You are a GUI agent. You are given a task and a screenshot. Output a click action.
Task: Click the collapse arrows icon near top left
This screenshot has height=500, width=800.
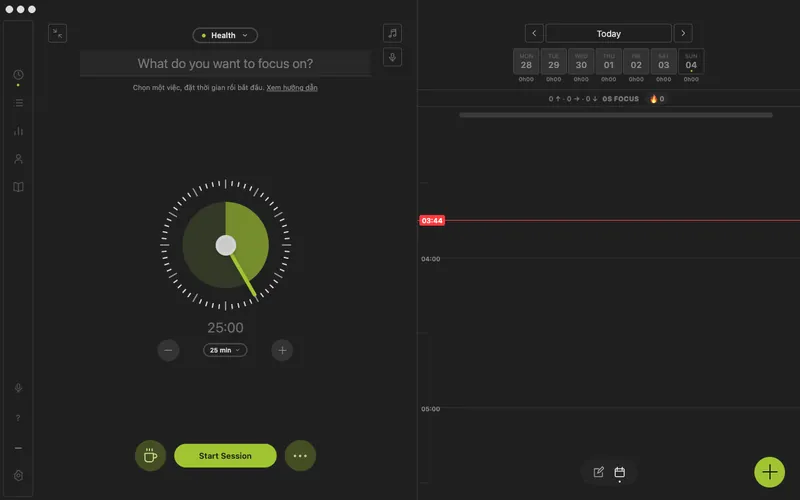point(58,34)
